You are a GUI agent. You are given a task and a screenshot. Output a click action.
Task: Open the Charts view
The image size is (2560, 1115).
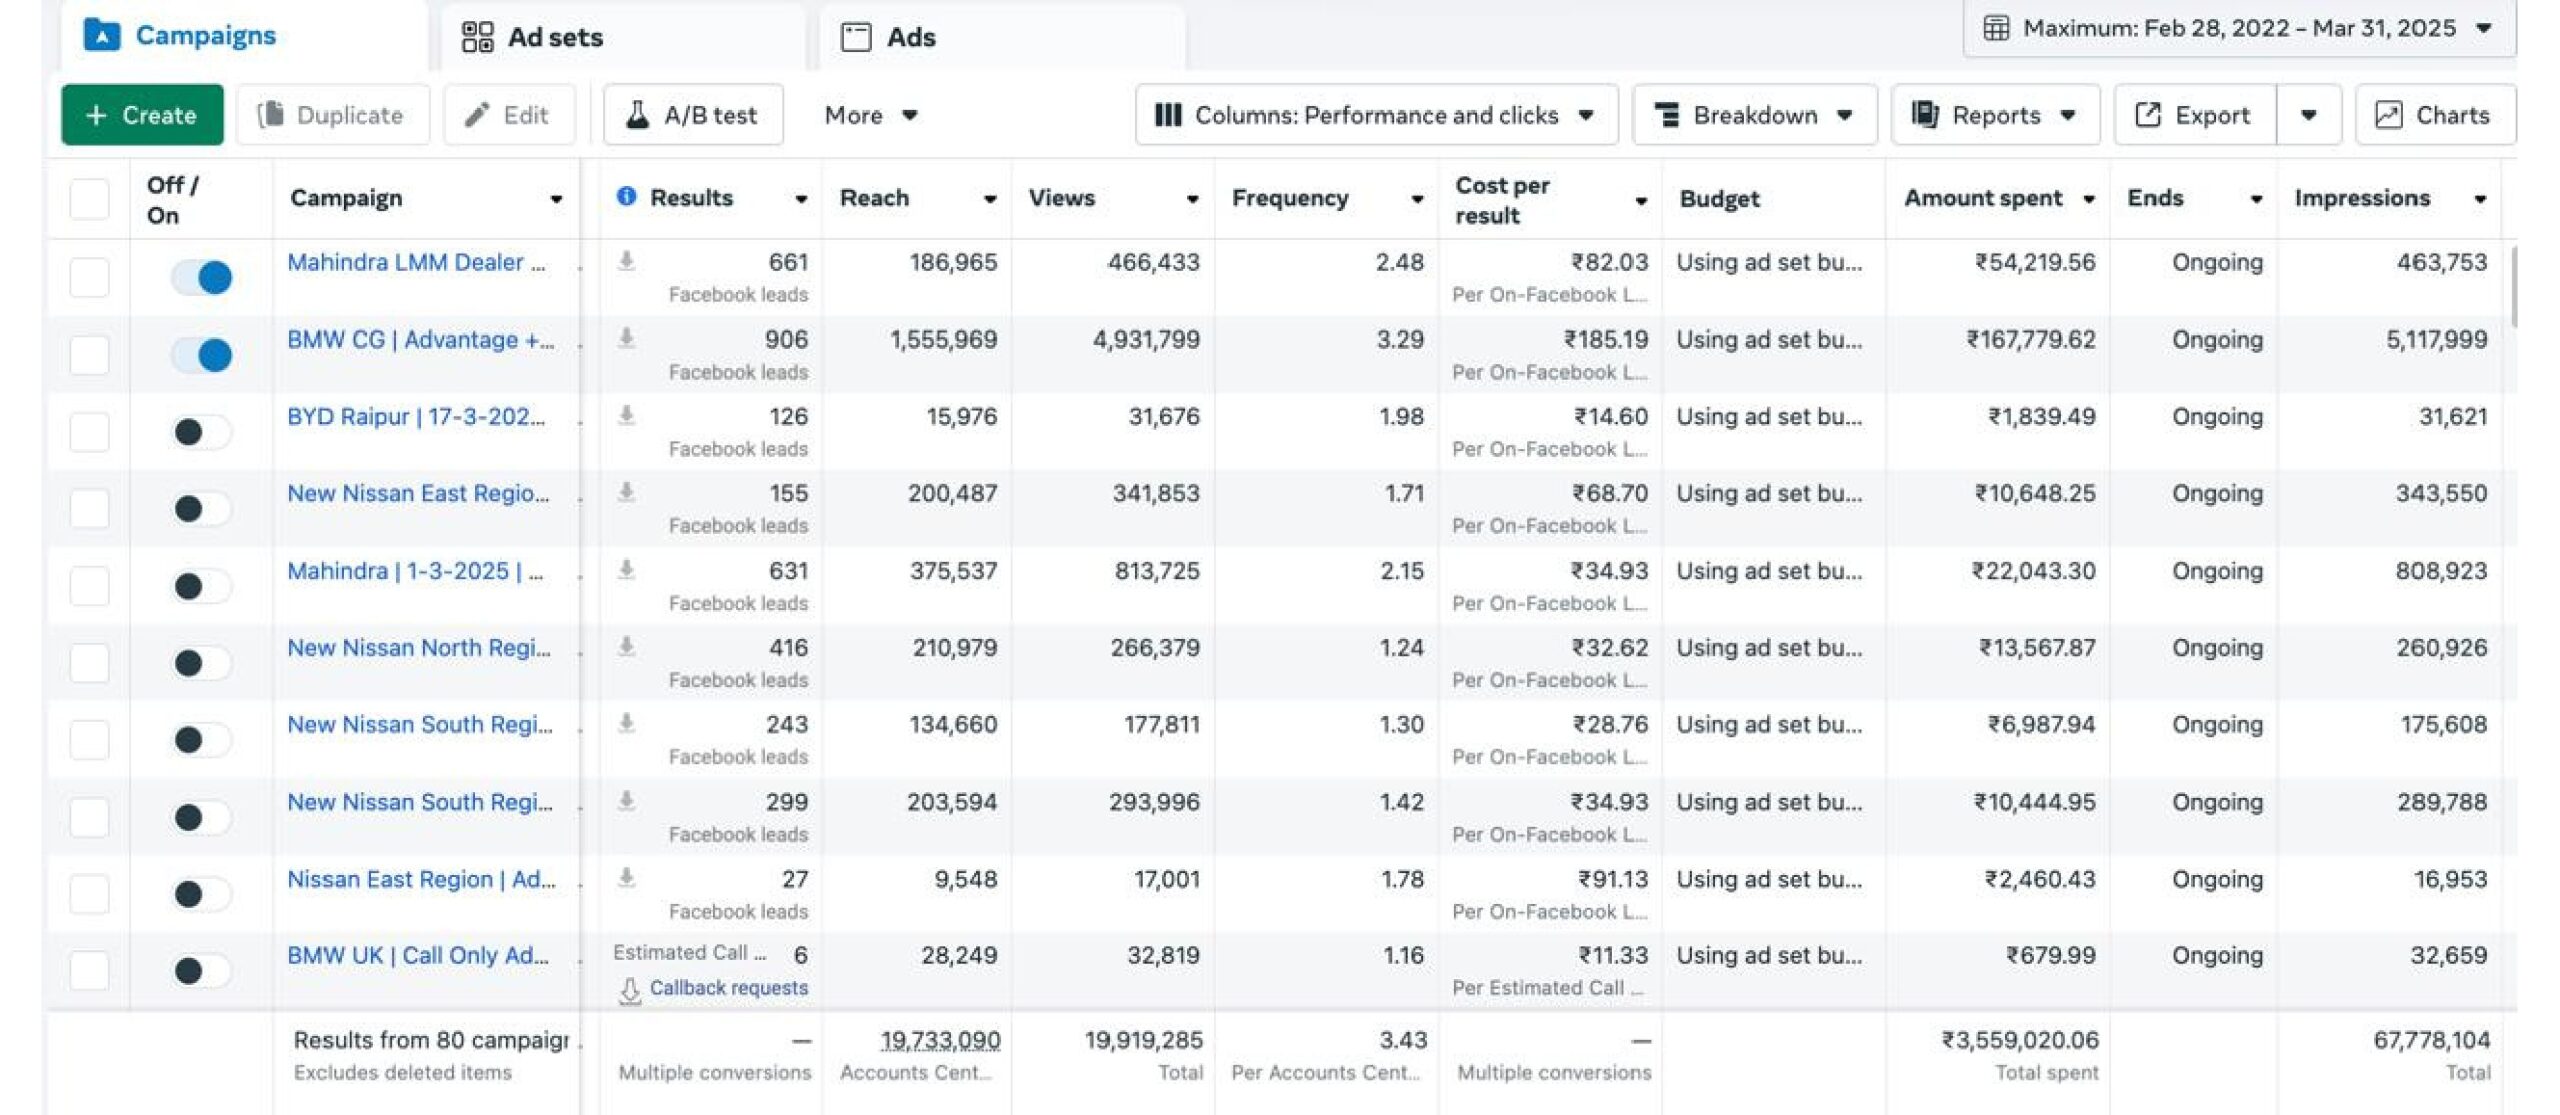coord(2435,115)
